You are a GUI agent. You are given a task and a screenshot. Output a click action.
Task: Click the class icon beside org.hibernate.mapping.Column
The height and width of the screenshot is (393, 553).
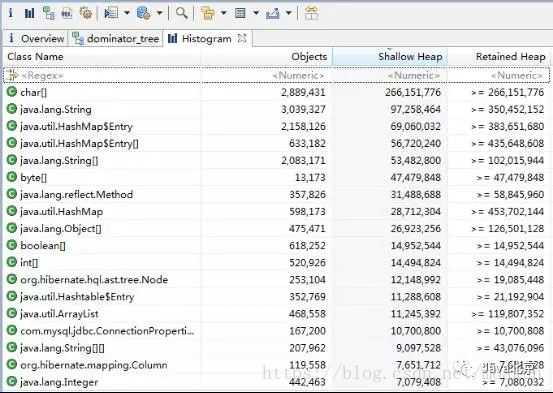pos(12,364)
